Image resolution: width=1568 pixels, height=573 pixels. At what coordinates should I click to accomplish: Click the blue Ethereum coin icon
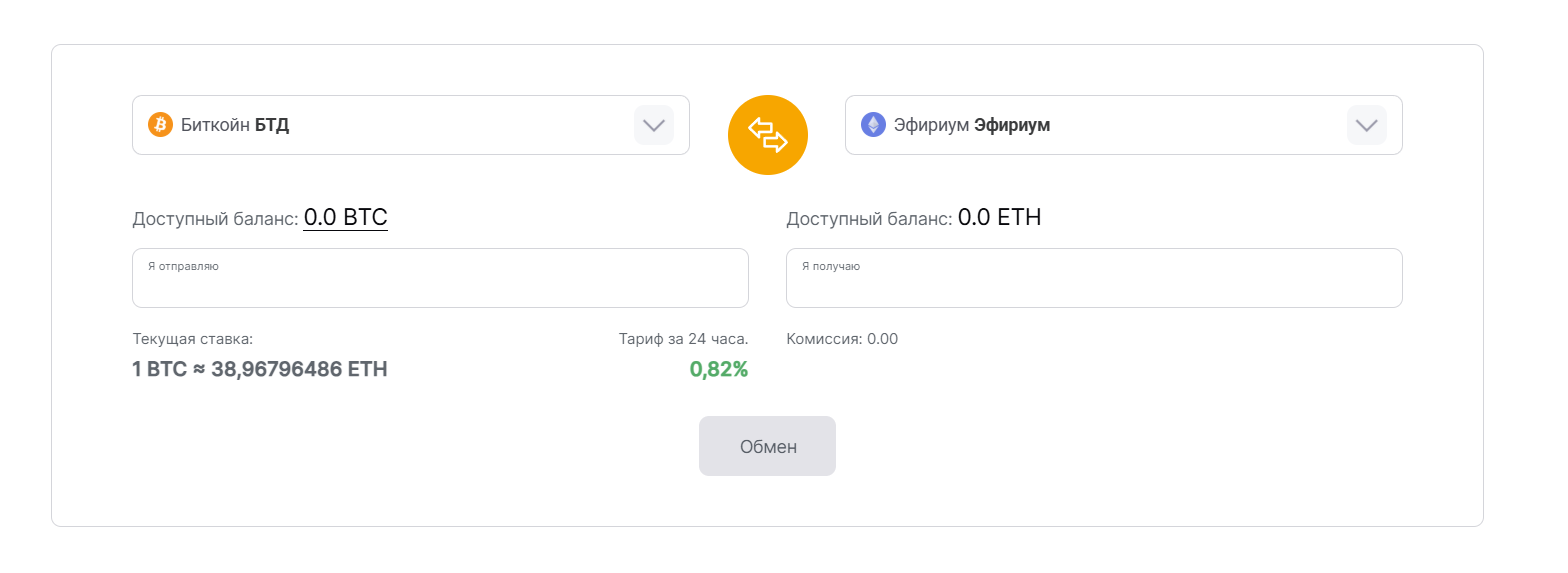(873, 125)
